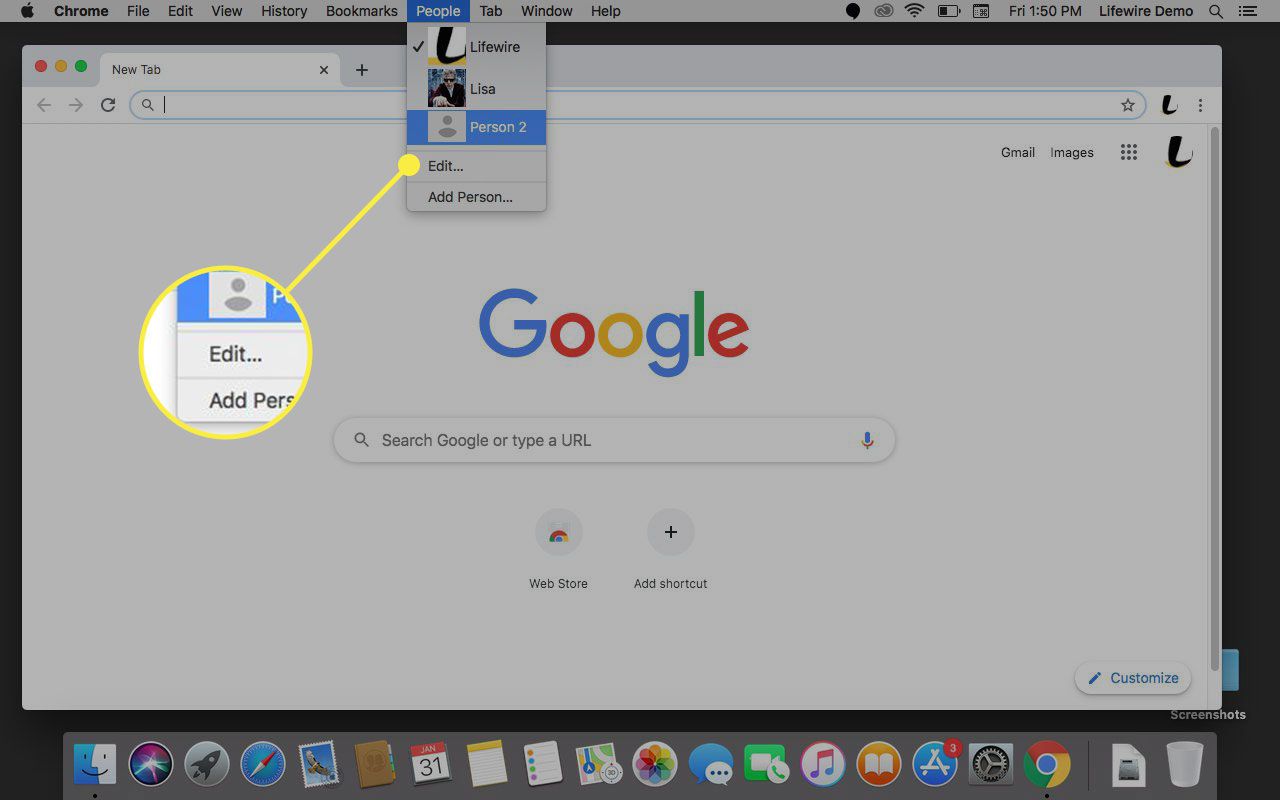1280x800 pixels.
Task: Click the browser forward arrow
Action: tap(75, 105)
